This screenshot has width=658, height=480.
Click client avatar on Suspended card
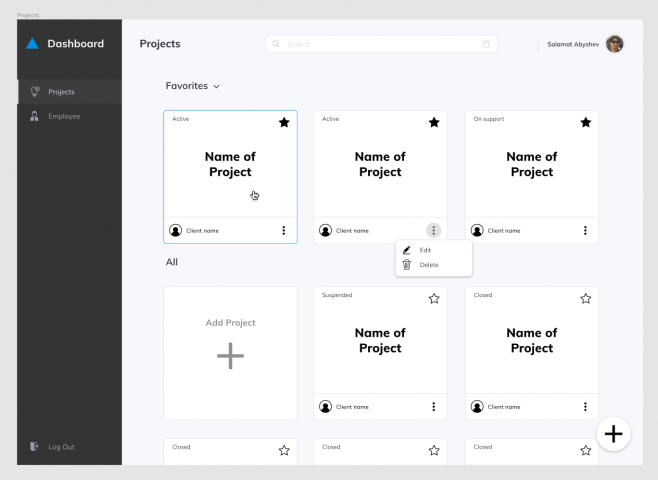[x=325, y=407]
